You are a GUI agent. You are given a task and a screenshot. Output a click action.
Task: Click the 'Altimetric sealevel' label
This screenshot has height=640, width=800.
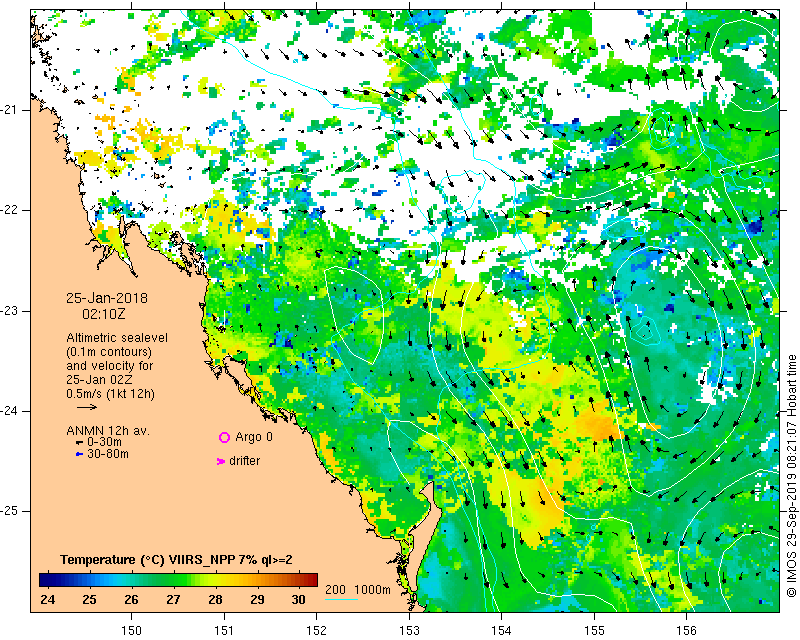point(117,338)
